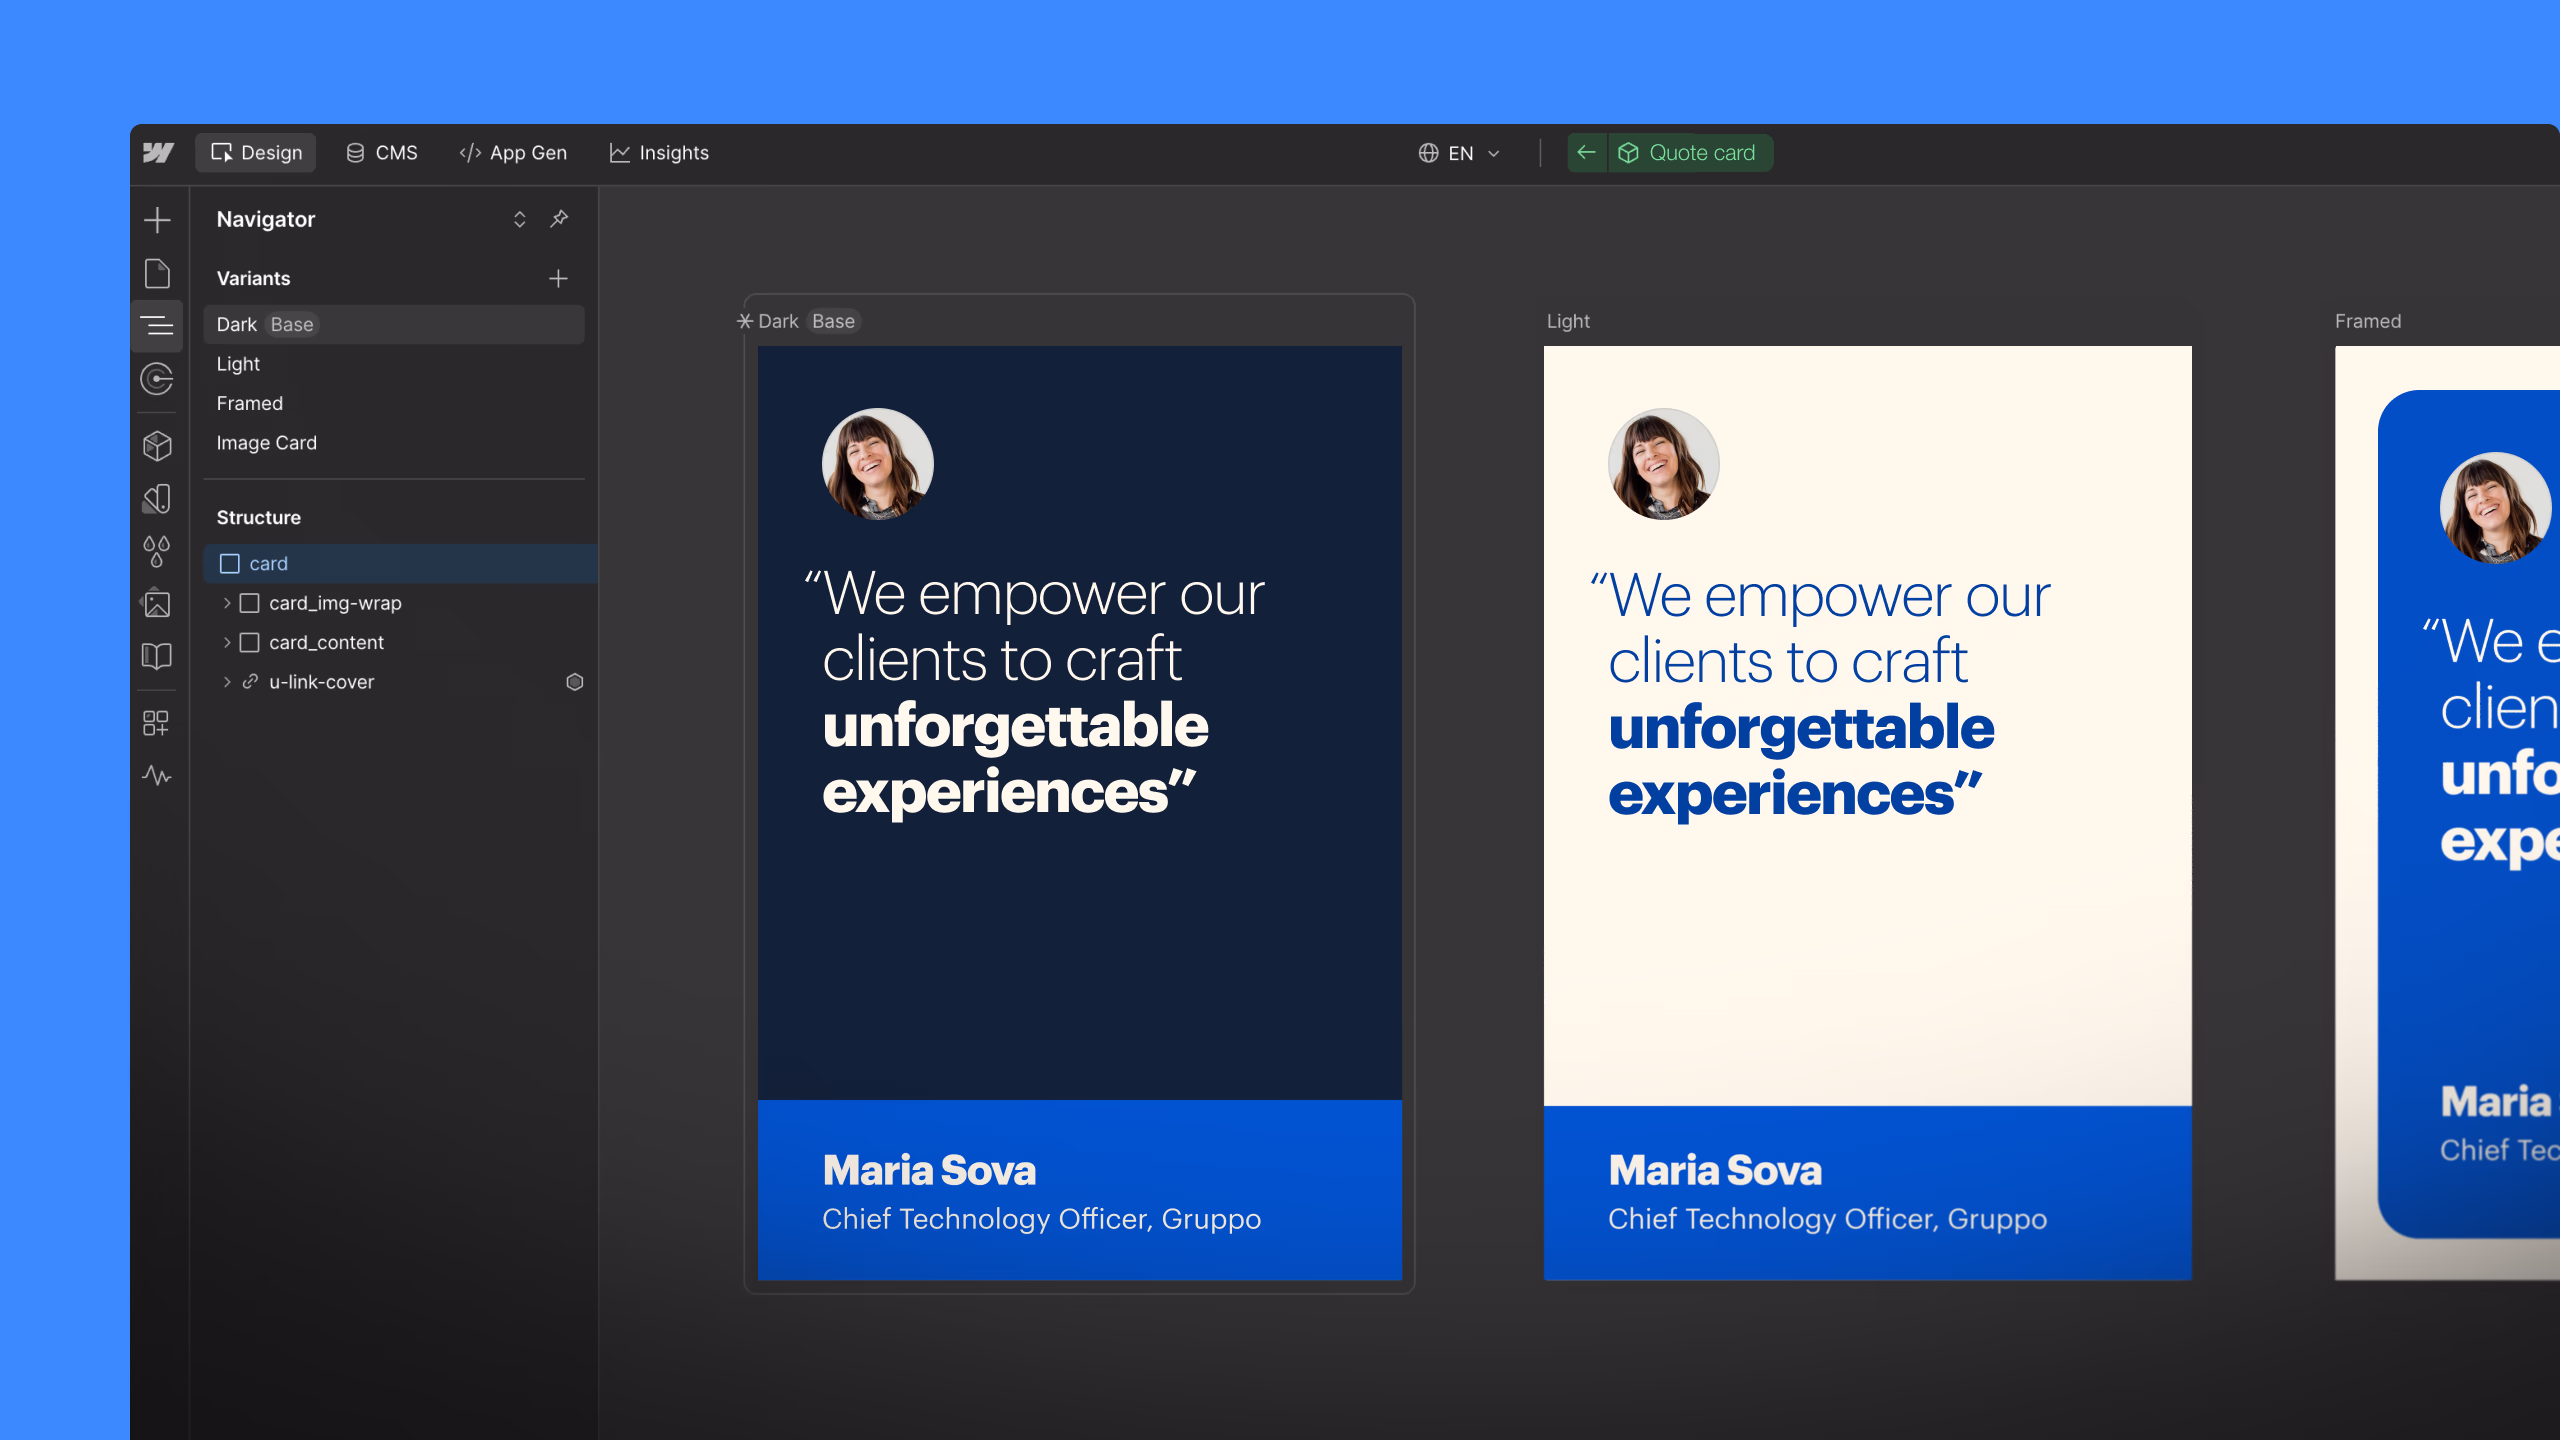Check the card_content checkbox

tap(250, 642)
